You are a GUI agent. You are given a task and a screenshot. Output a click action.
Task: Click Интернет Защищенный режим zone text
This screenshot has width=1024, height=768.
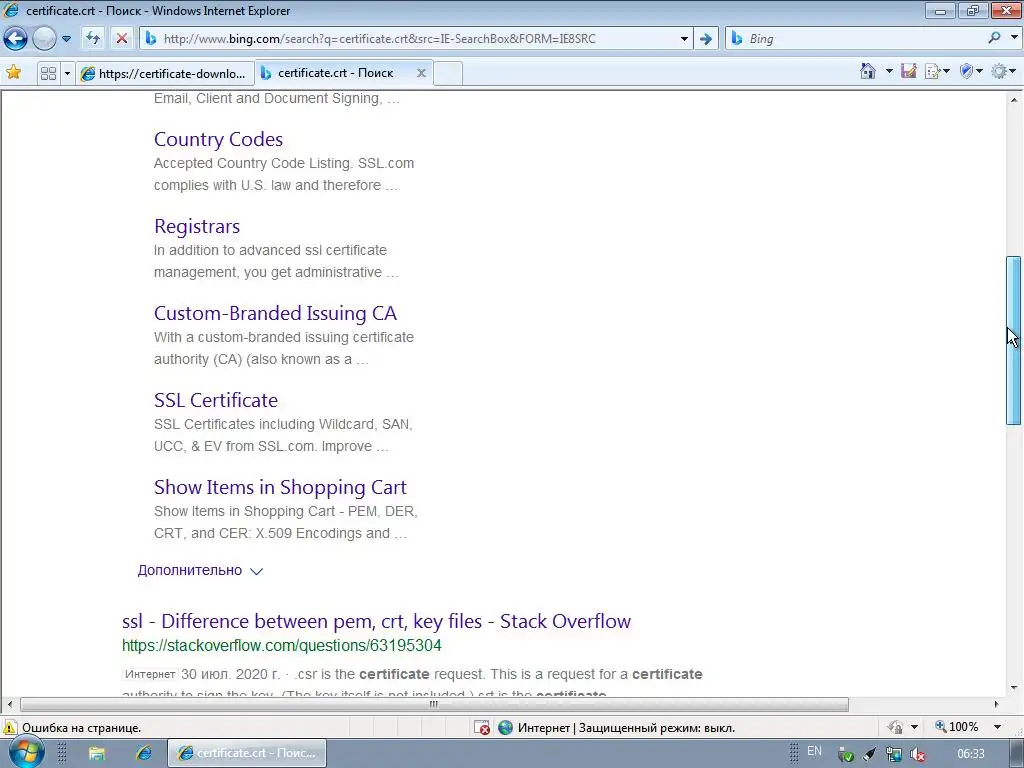[x=626, y=728]
